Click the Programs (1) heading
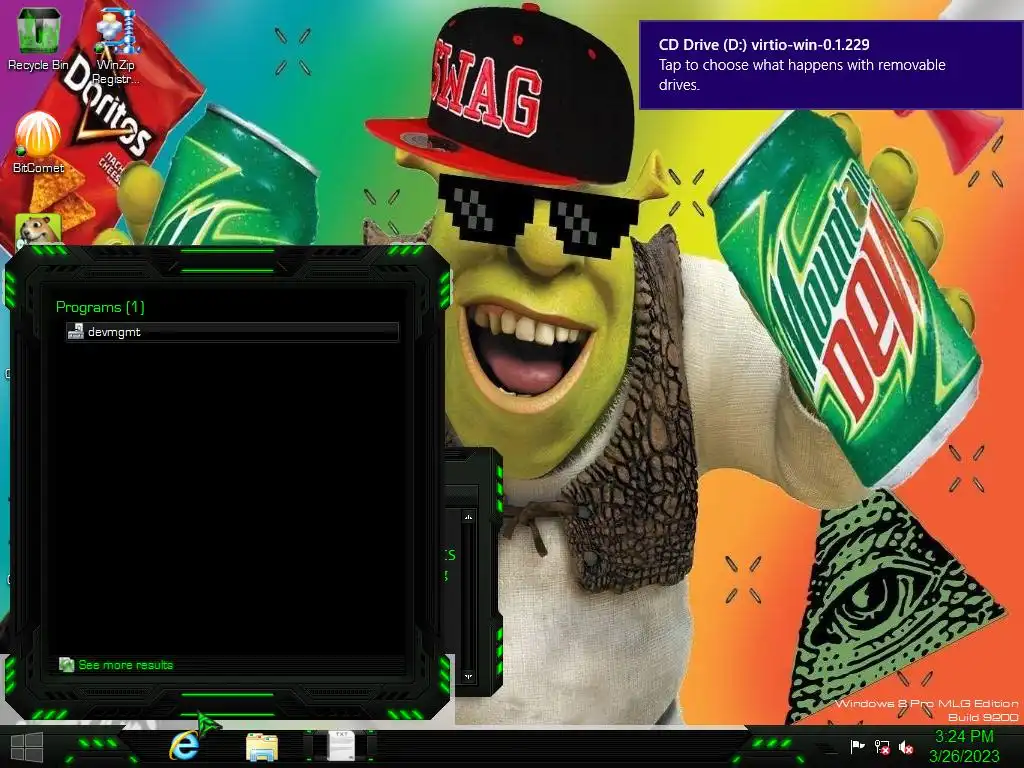The image size is (1024, 768). [x=100, y=307]
